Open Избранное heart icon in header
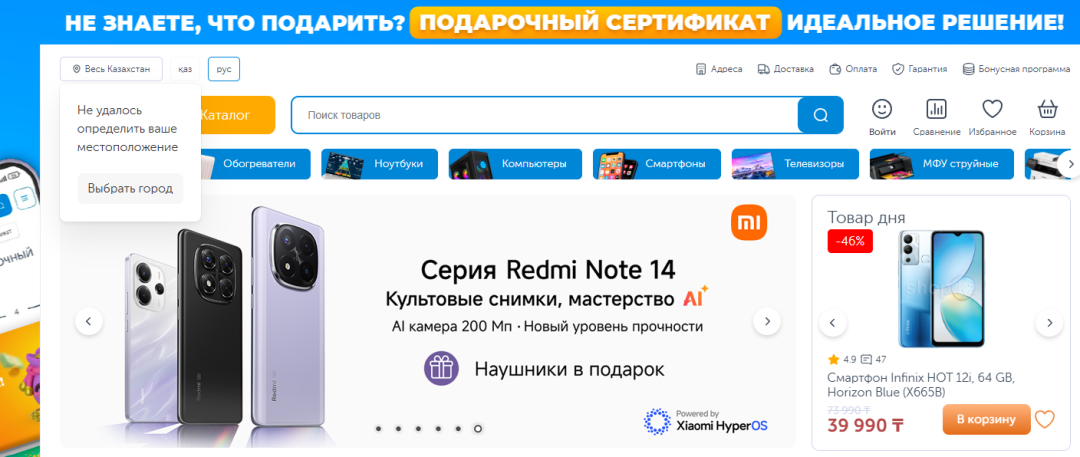The height and width of the screenshot is (457, 1080). [992, 109]
